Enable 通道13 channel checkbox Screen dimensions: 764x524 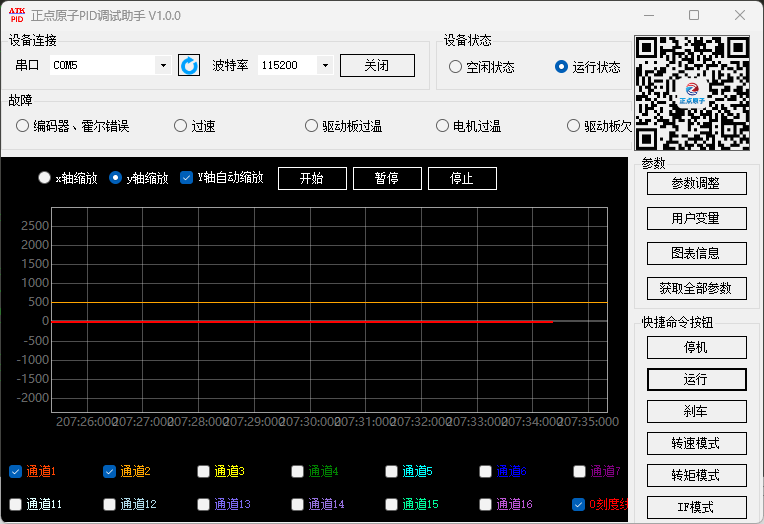tap(204, 504)
